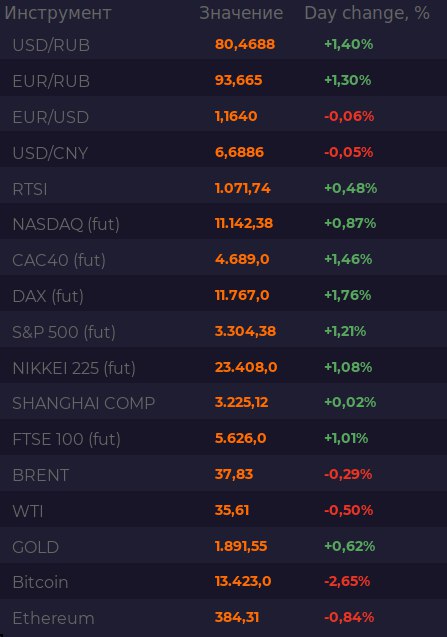Click the Инструмент column header
This screenshot has width=447, height=637.
[x=58, y=13]
